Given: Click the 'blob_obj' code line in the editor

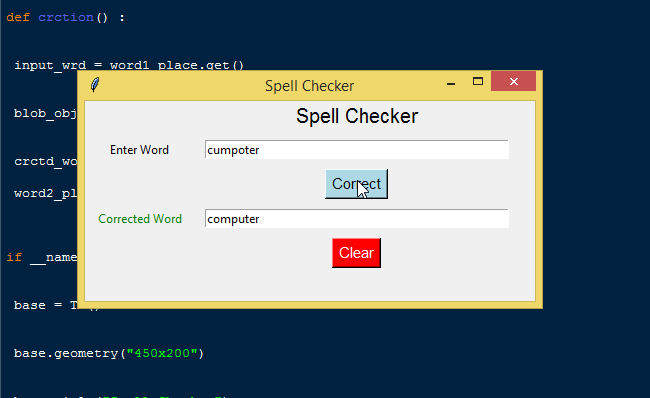Looking at the screenshot, I should coord(45,113).
